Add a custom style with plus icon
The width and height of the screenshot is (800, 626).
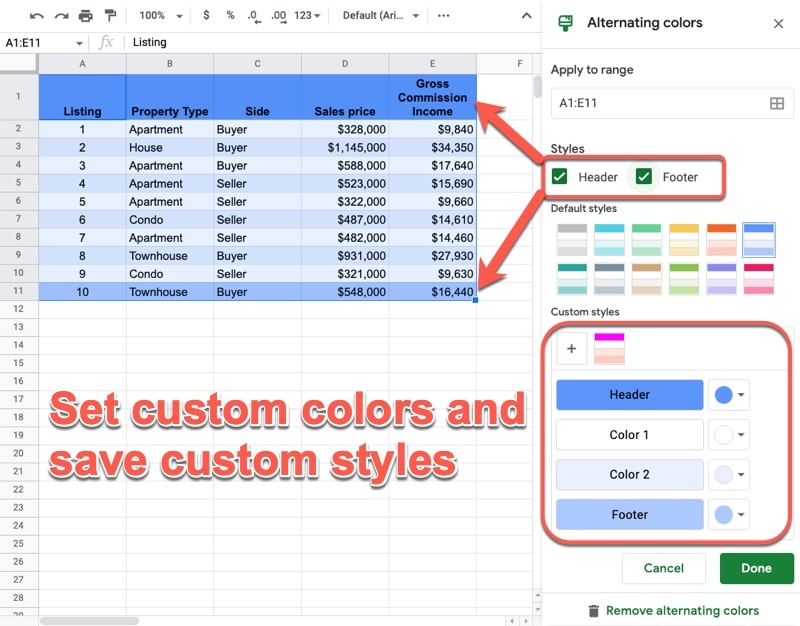tap(571, 348)
